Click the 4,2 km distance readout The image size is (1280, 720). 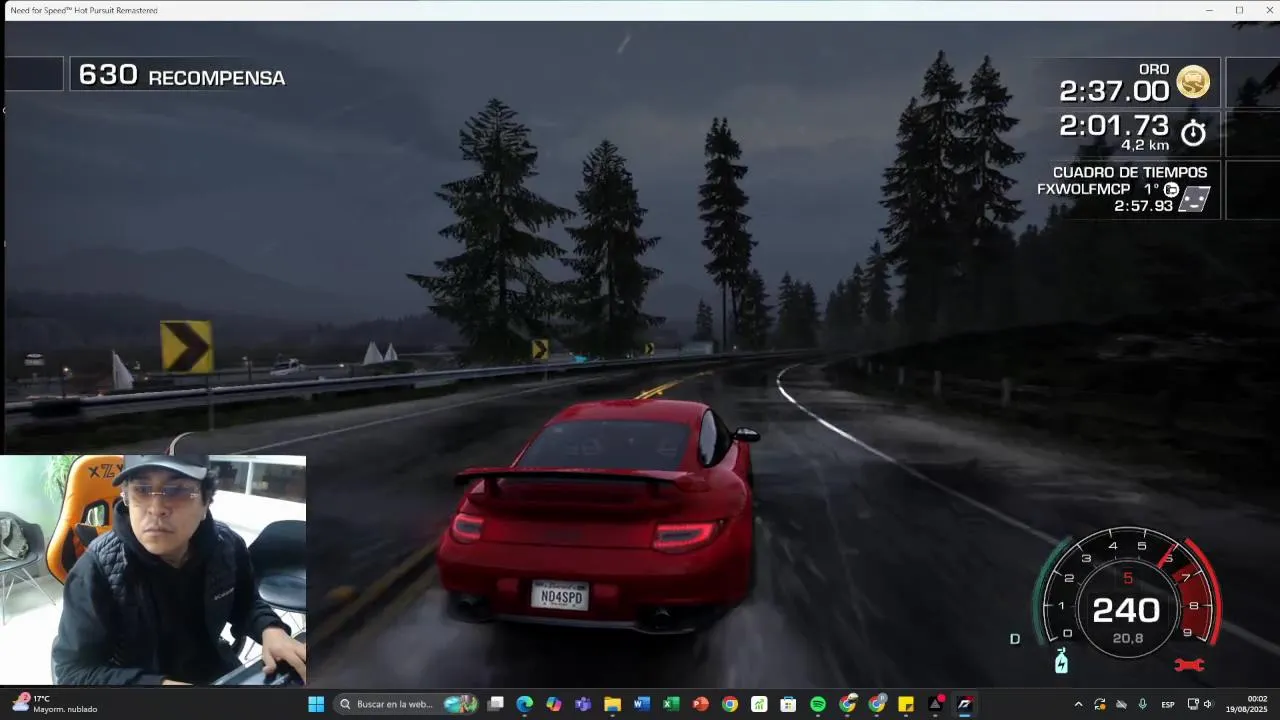[x=1144, y=145]
